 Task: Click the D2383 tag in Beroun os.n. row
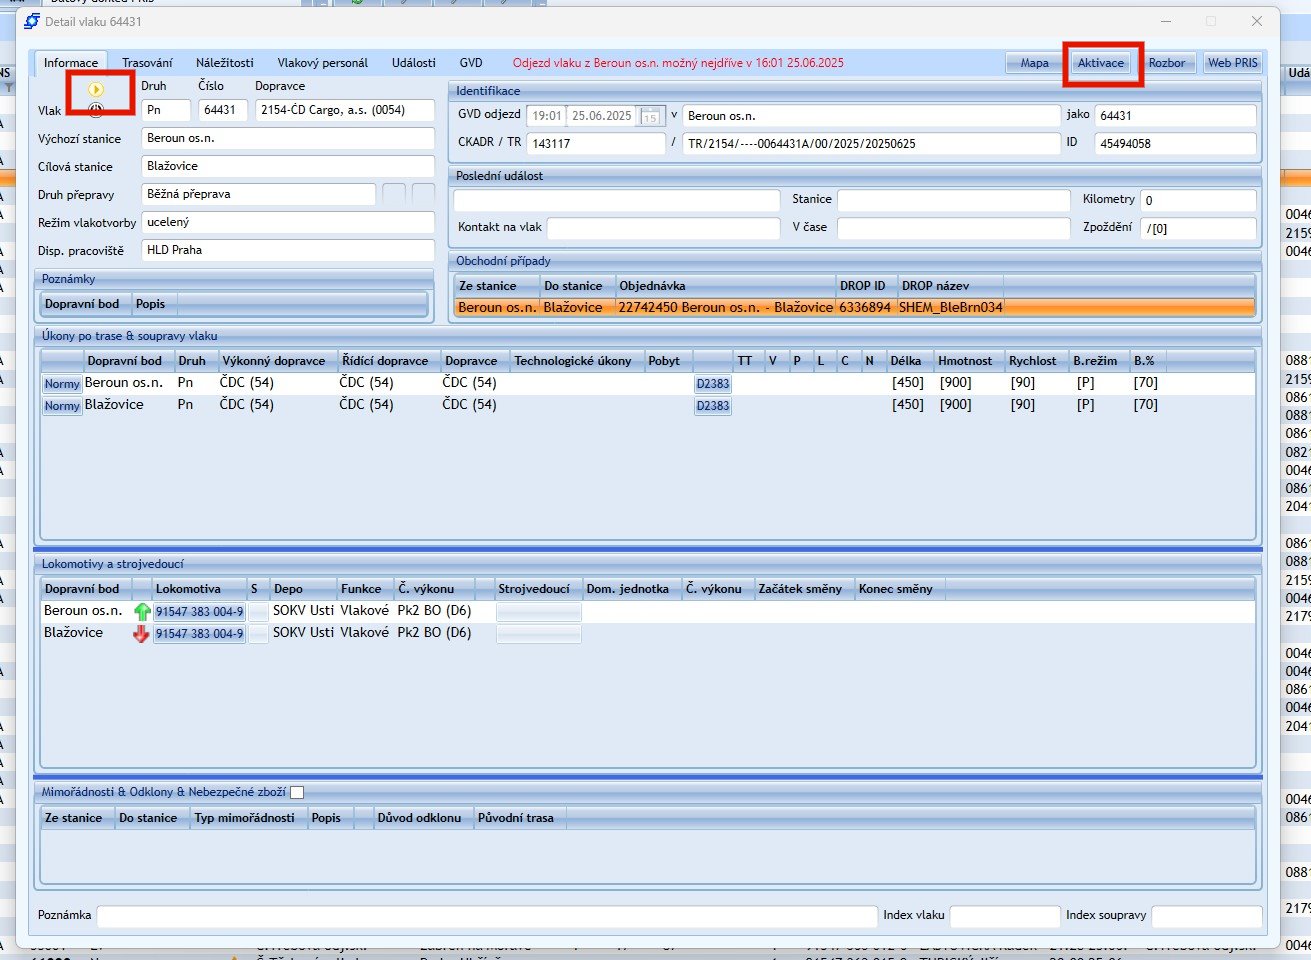pyautogui.click(x=712, y=384)
